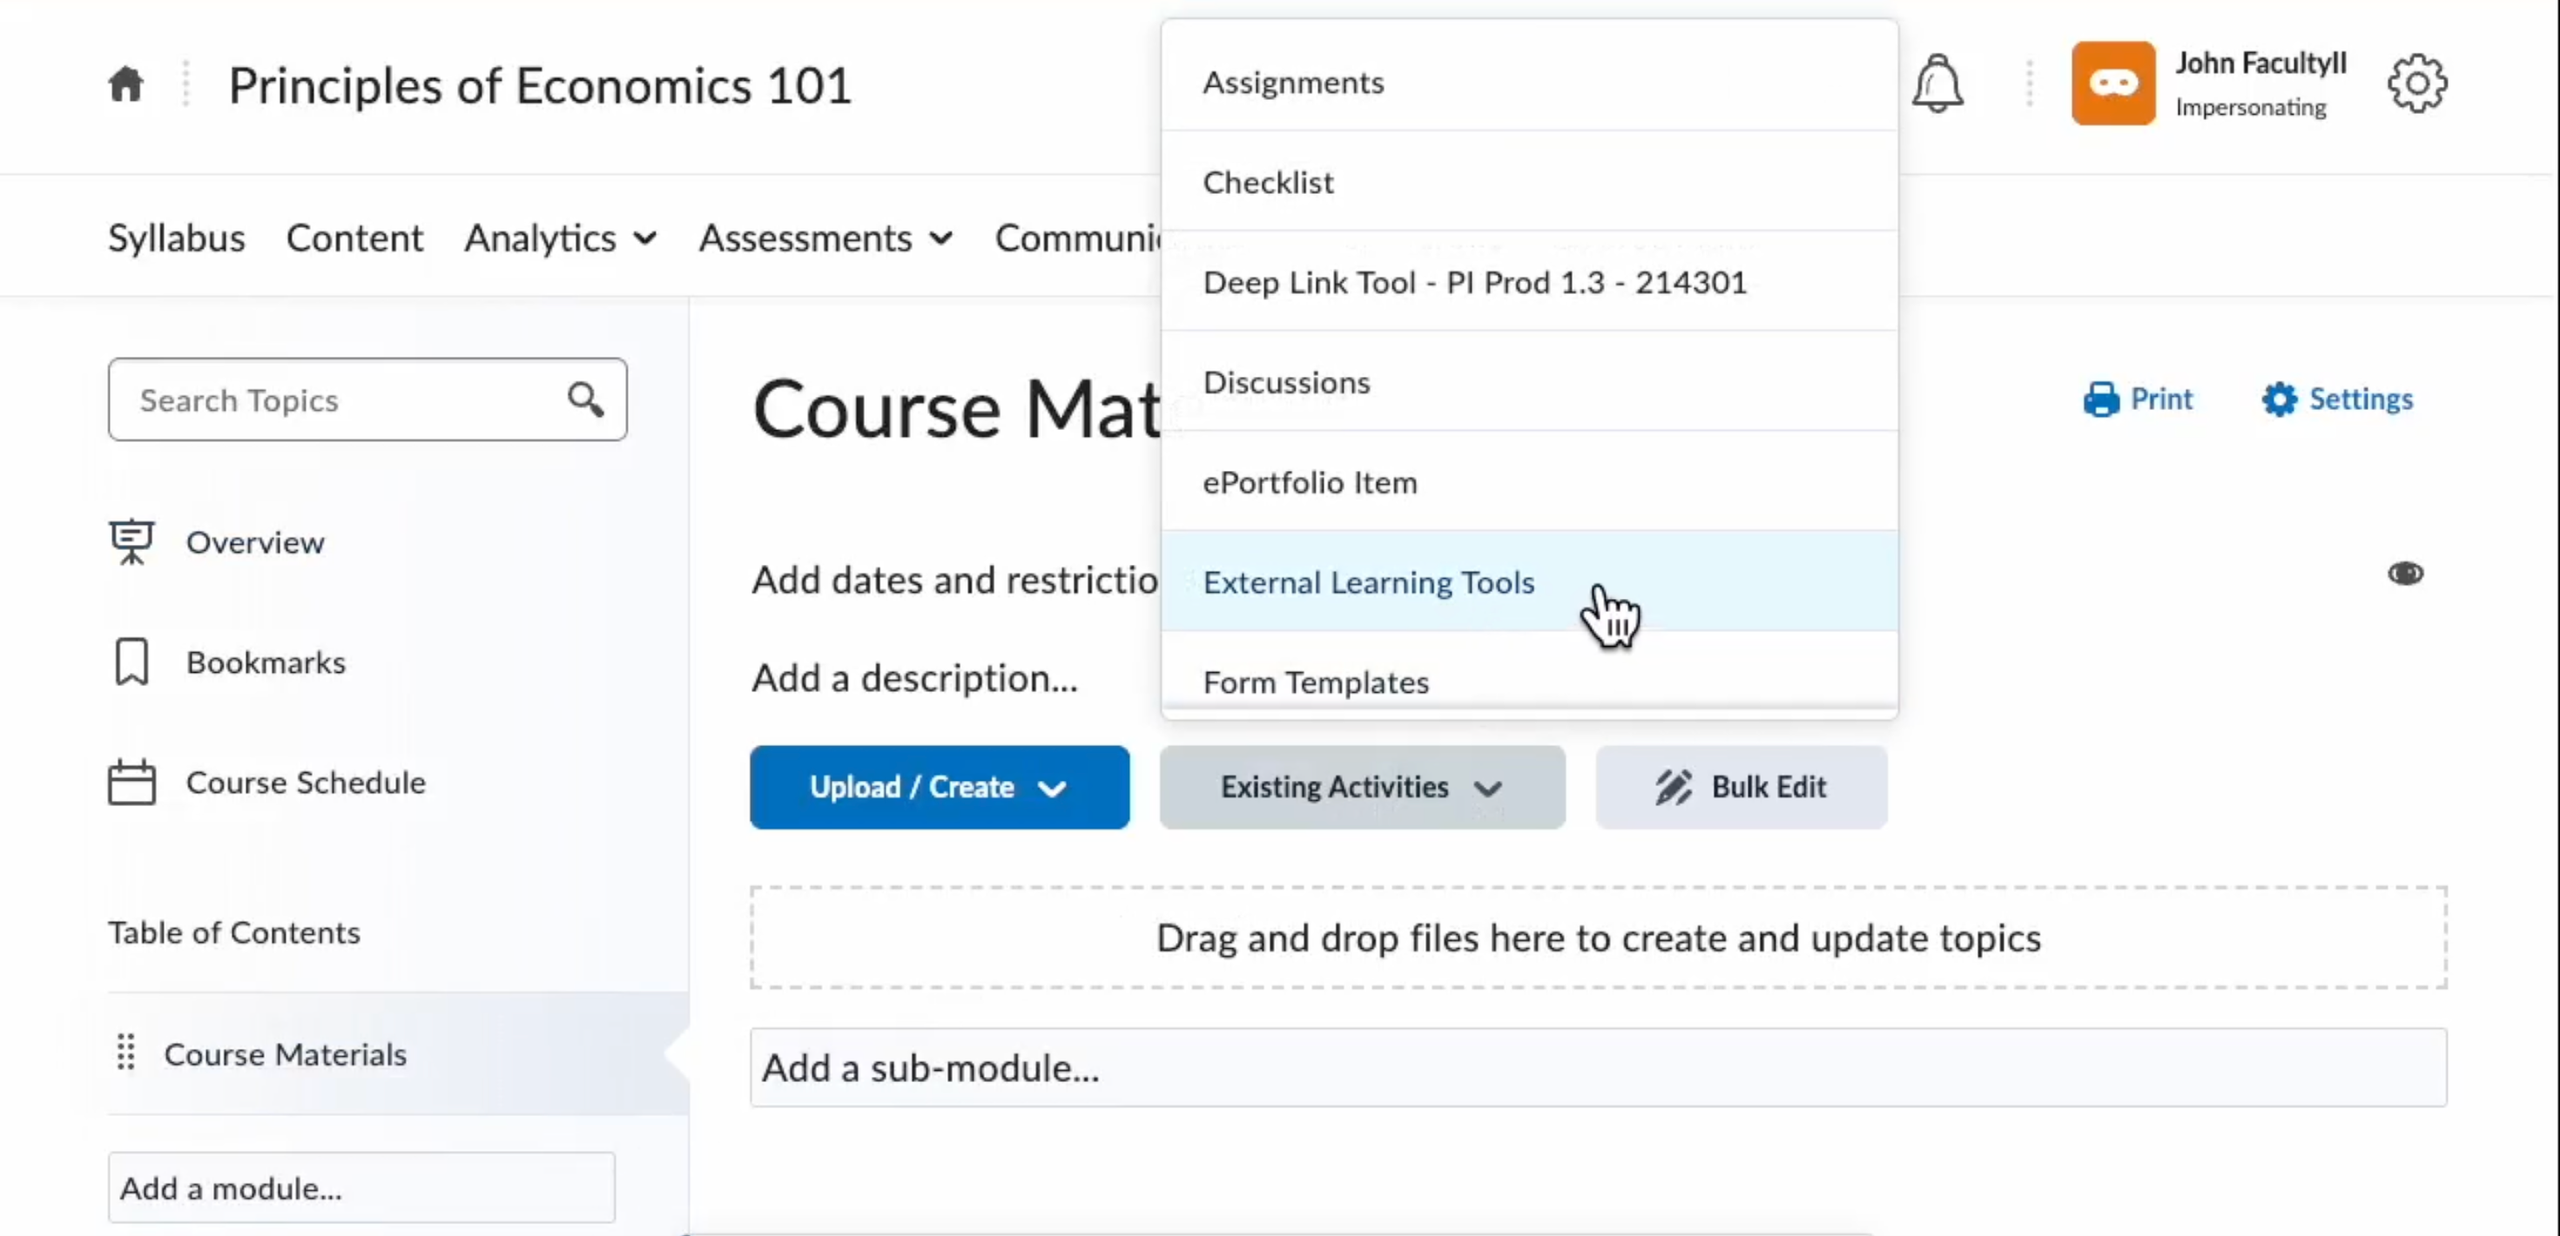The image size is (2560, 1236).
Task: Click the Principles of Economics 101 title
Action: 540,85
